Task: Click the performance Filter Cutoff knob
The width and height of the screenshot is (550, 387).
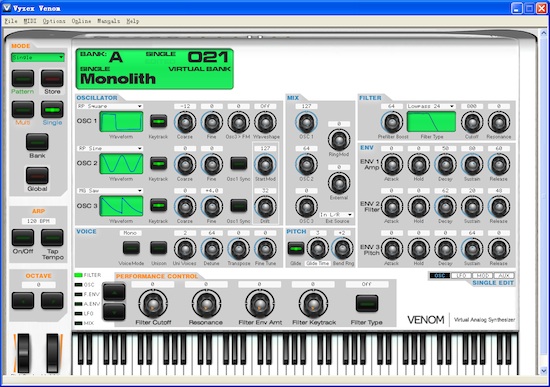Action: click(x=153, y=304)
